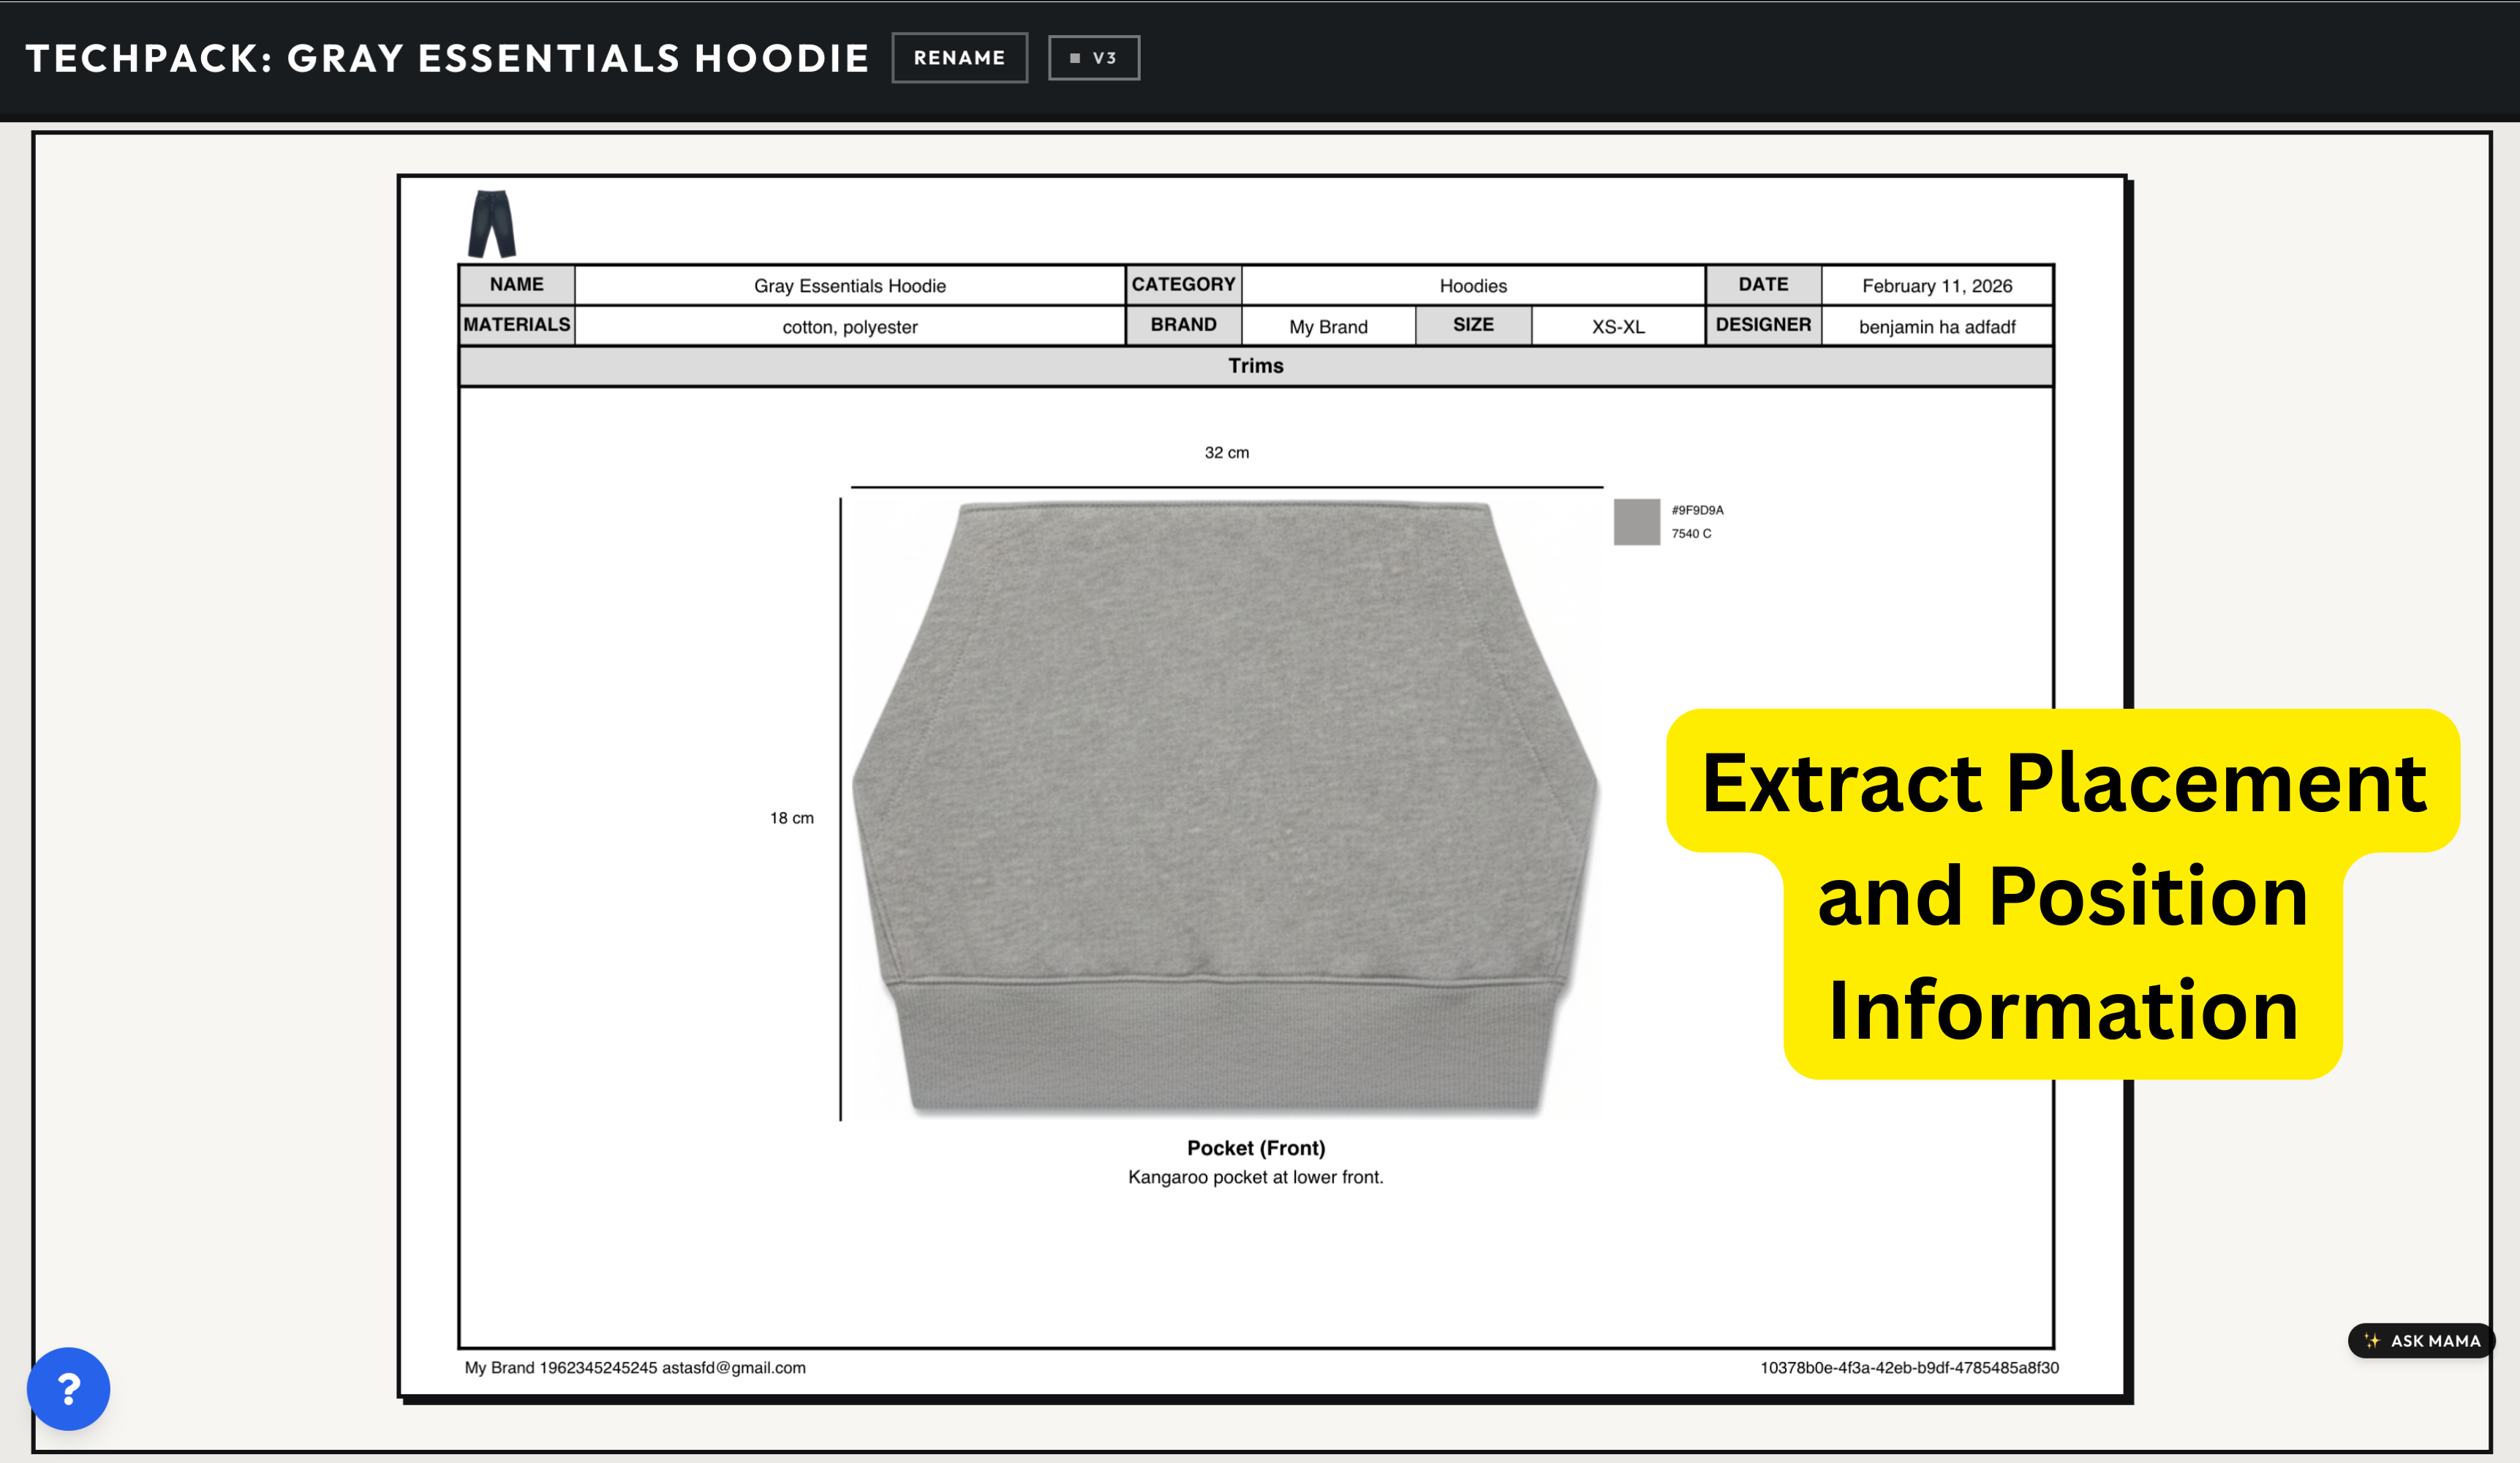Click the Trims section header
The height and width of the screenshot is (1463, 2520).
(1255, 366)
